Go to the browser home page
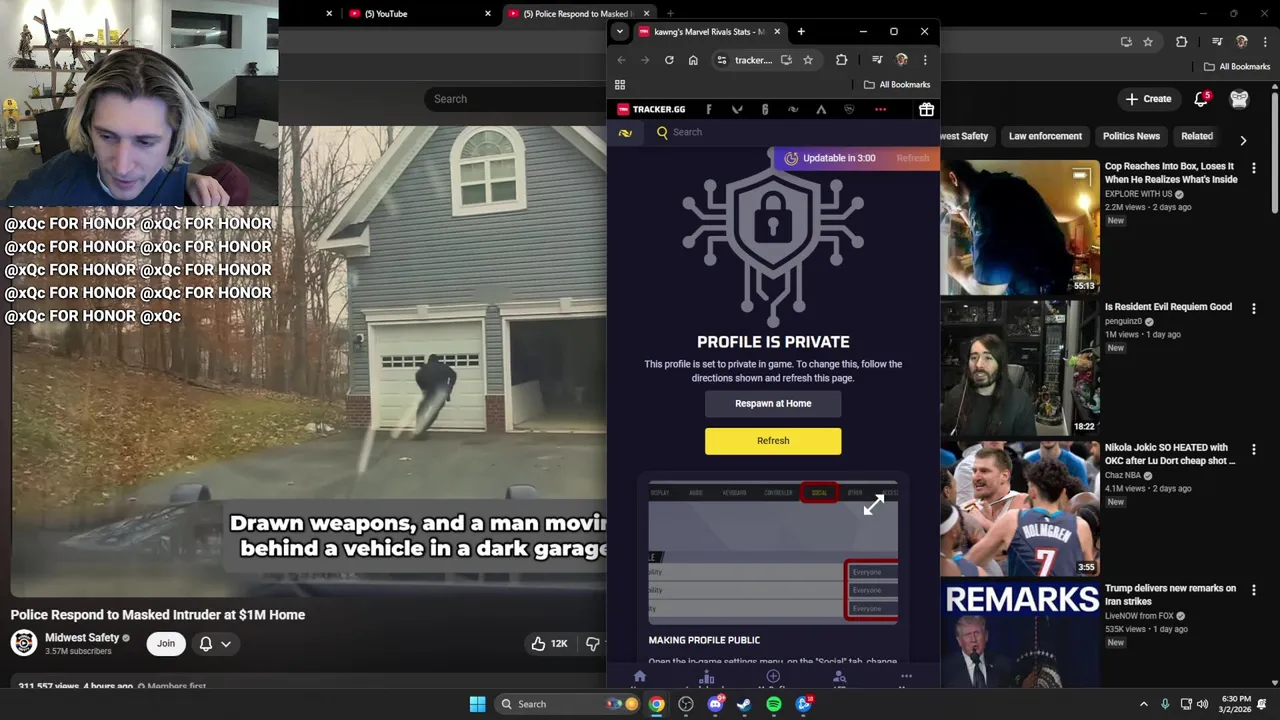Image resolution: width=1280 pixels, height=720 pixels. (x=693, y=60)
